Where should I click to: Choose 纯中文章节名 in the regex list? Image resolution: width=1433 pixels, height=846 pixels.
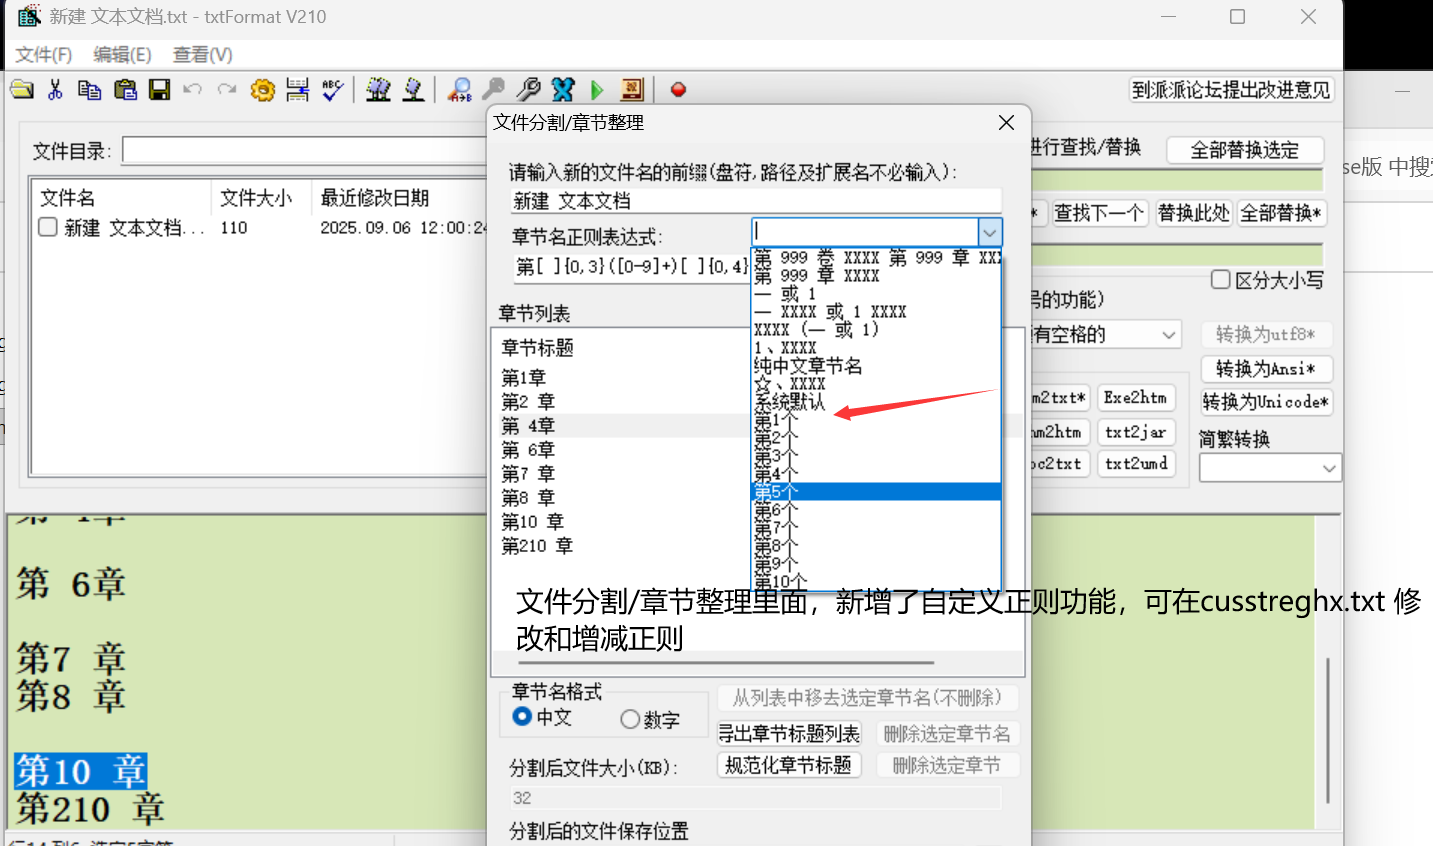[x=876, y=366]
